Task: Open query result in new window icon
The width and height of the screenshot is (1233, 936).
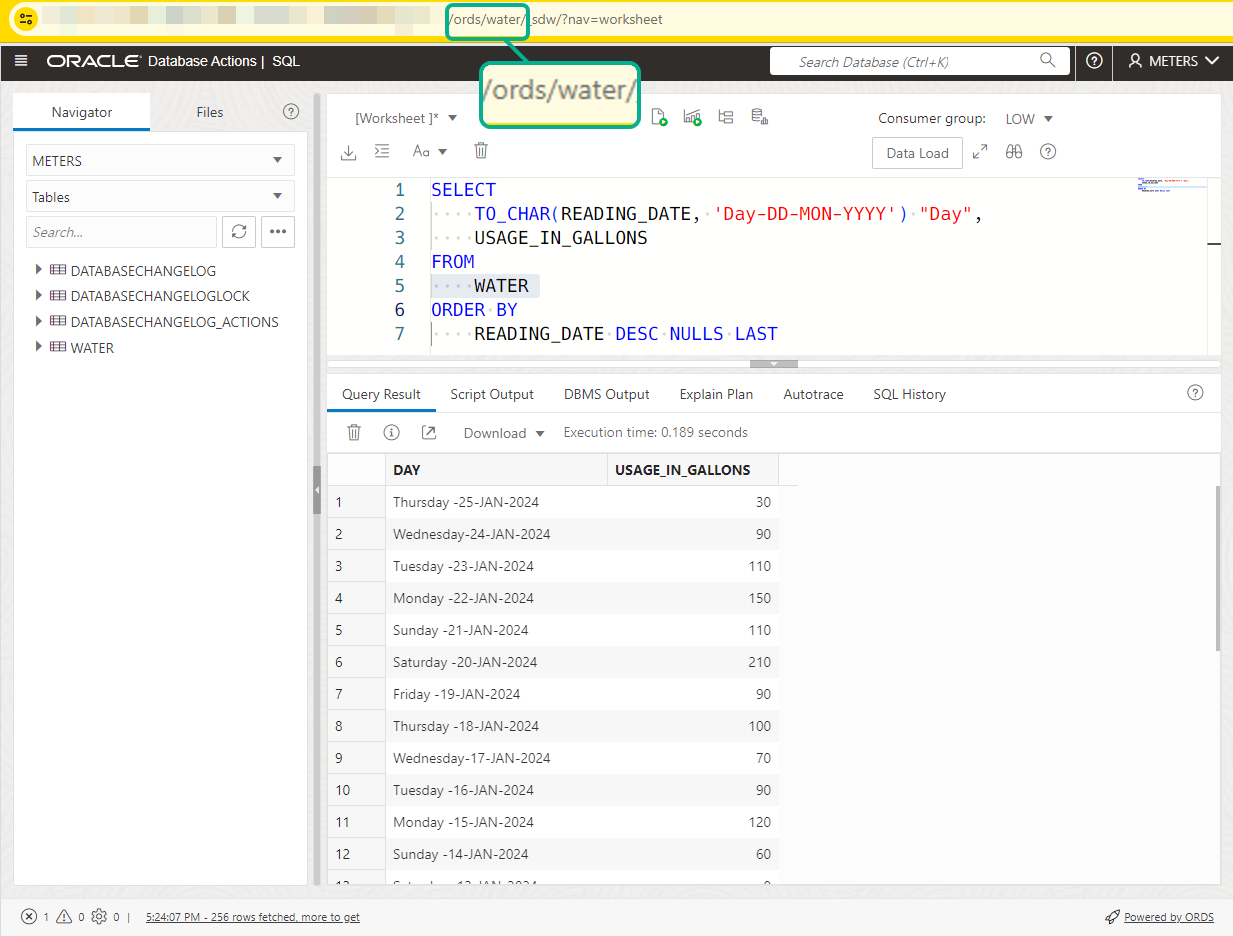Action: [x=429, y=432]
